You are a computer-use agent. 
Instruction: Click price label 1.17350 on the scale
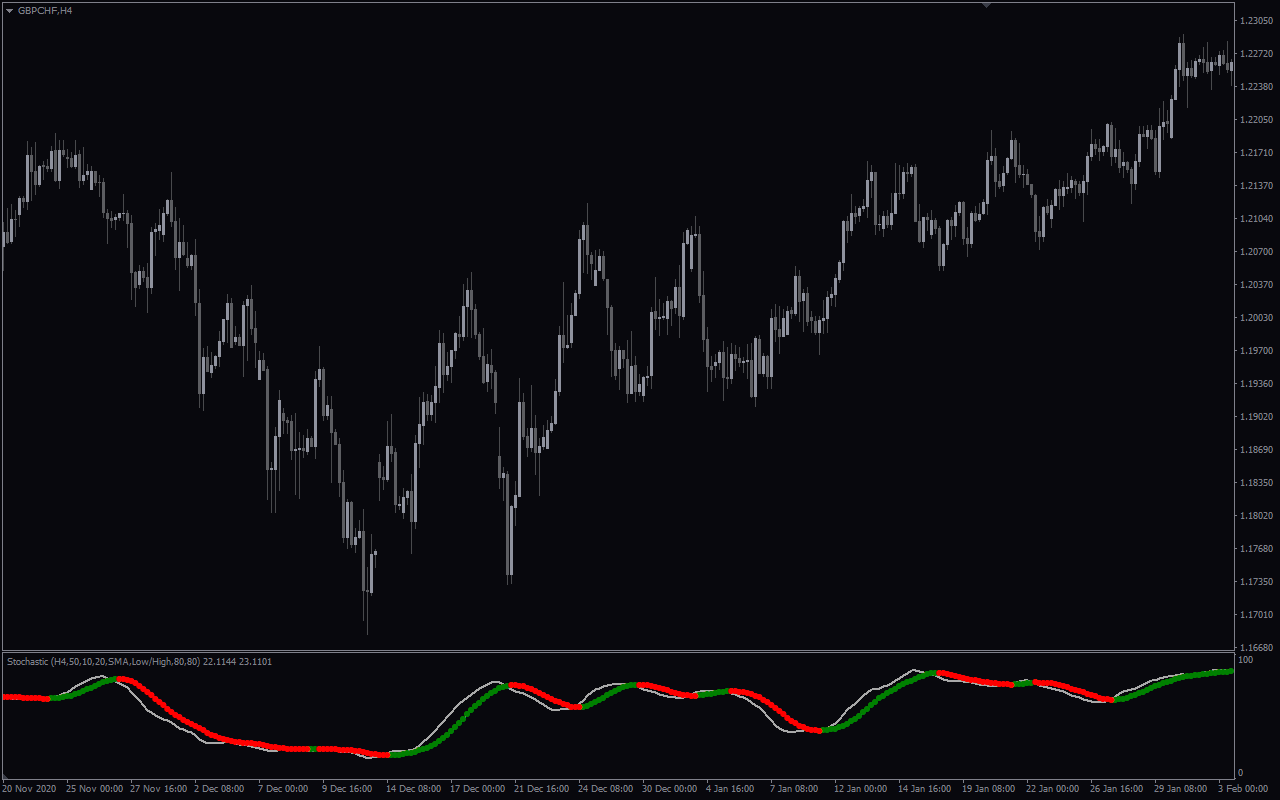pyautogui.click(x=1256, y=581)
